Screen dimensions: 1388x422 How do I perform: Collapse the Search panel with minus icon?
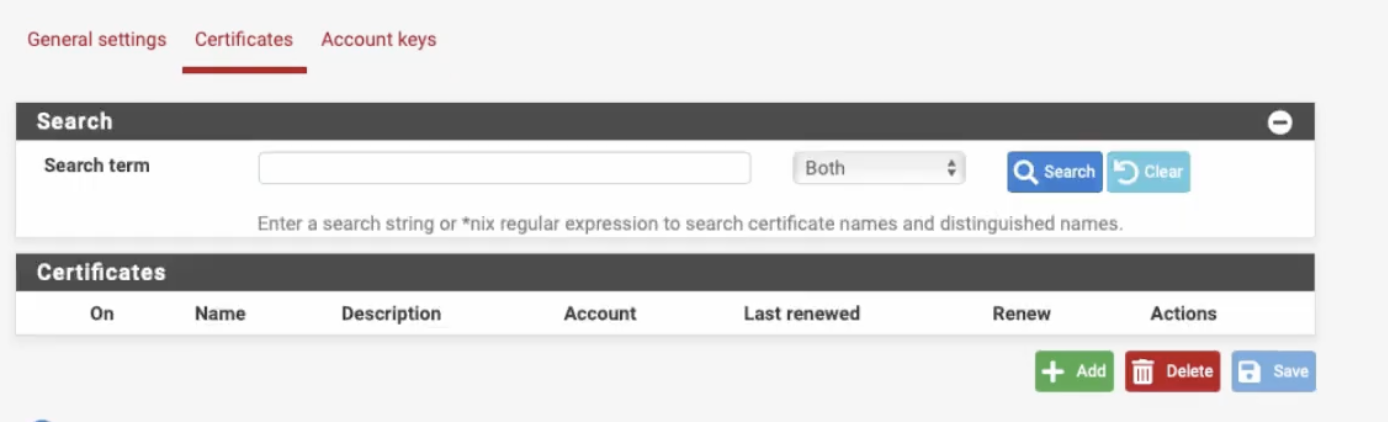[1279, 122]
